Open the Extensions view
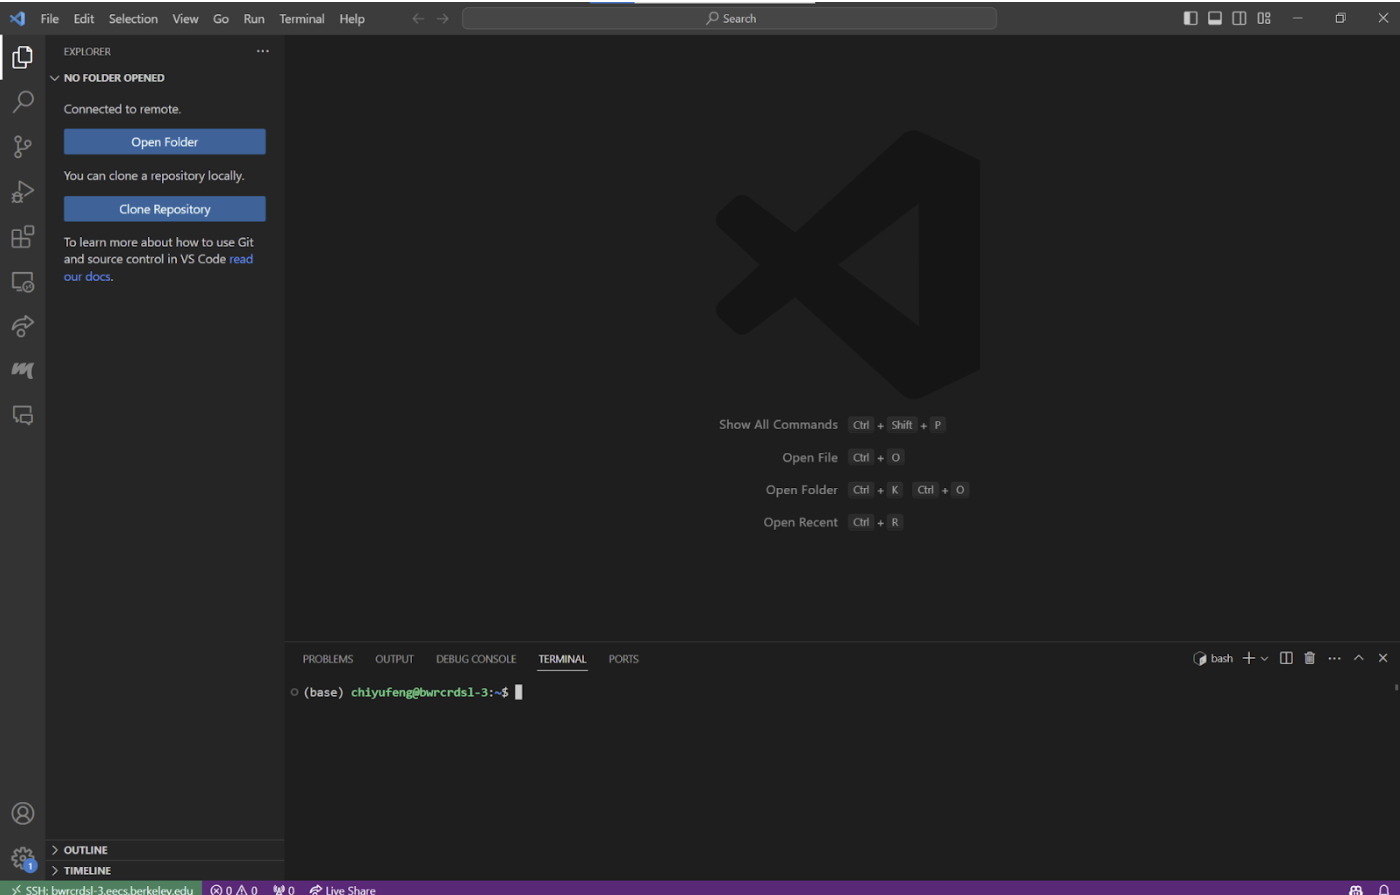 [22, 237]
